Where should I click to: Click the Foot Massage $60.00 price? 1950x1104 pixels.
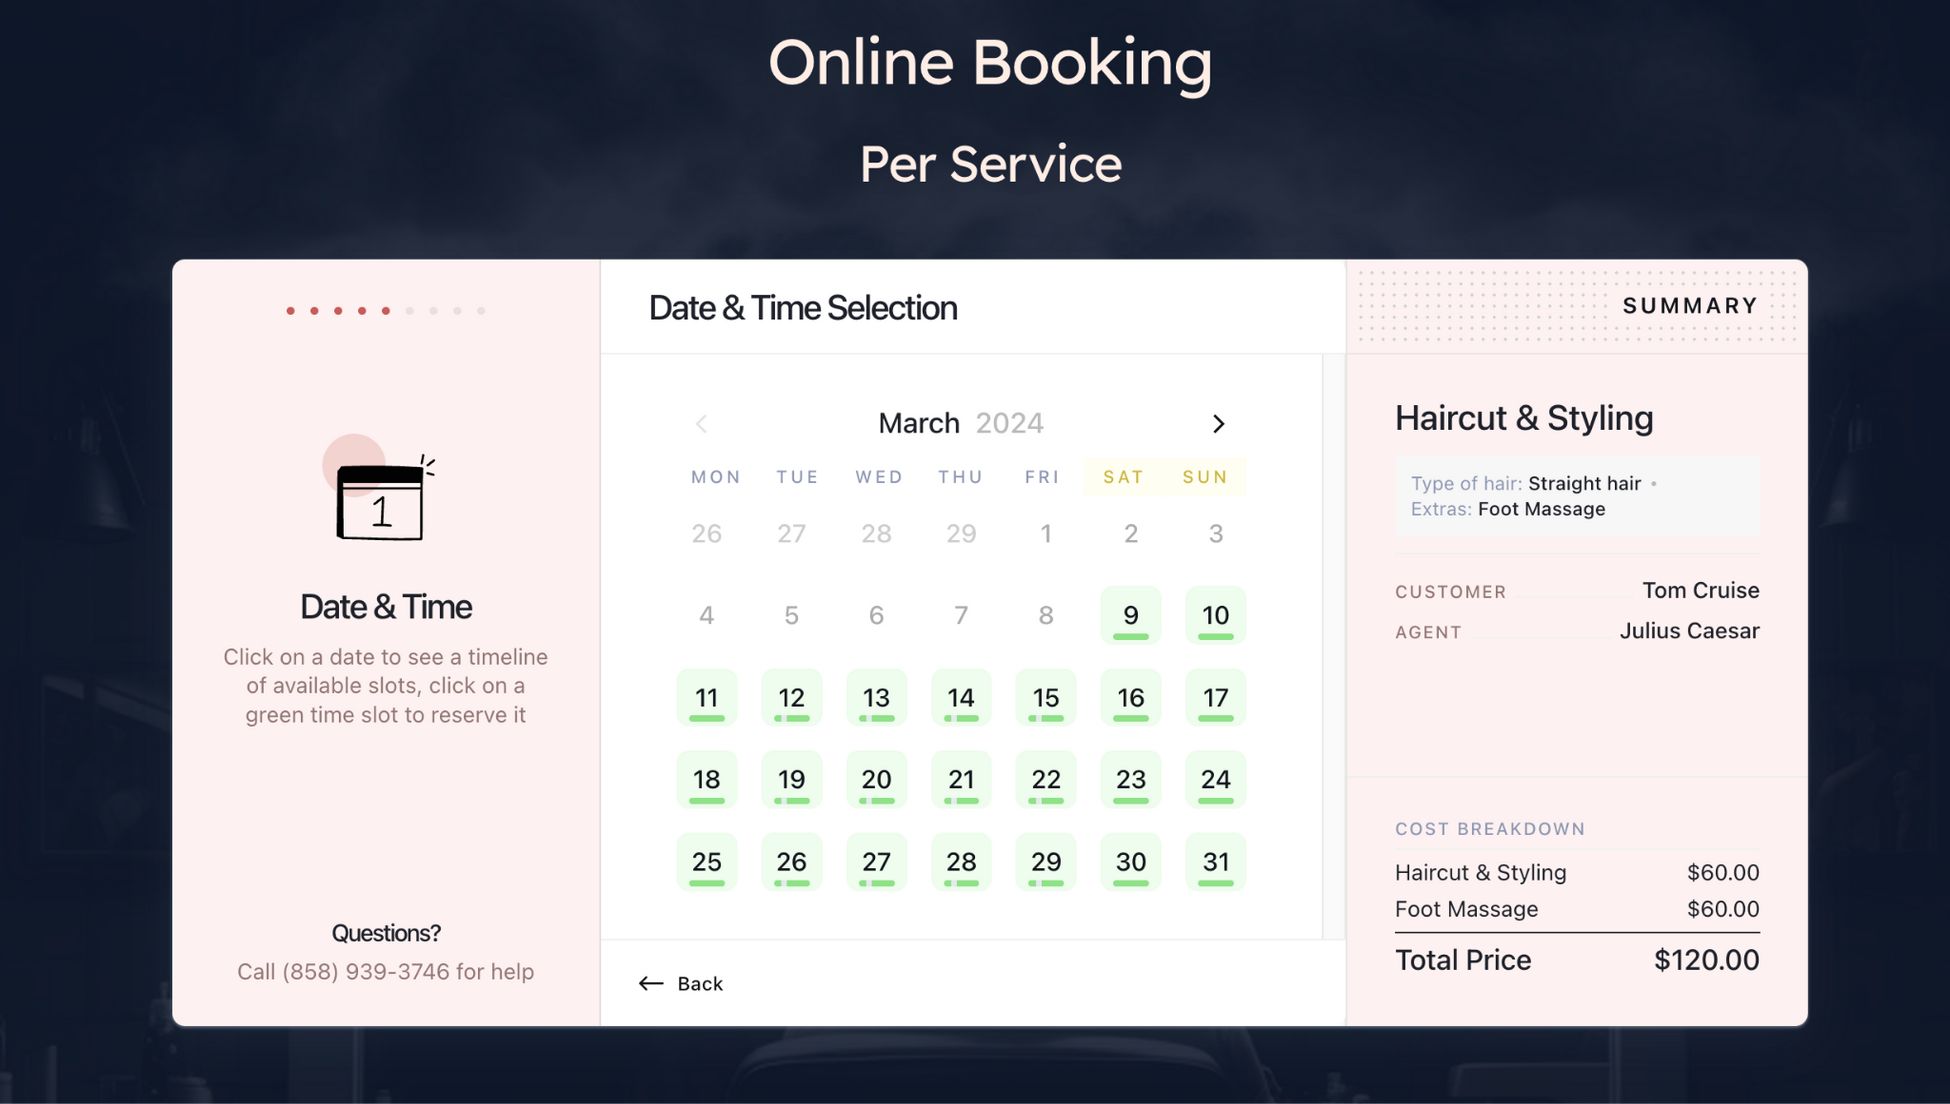1722,909
